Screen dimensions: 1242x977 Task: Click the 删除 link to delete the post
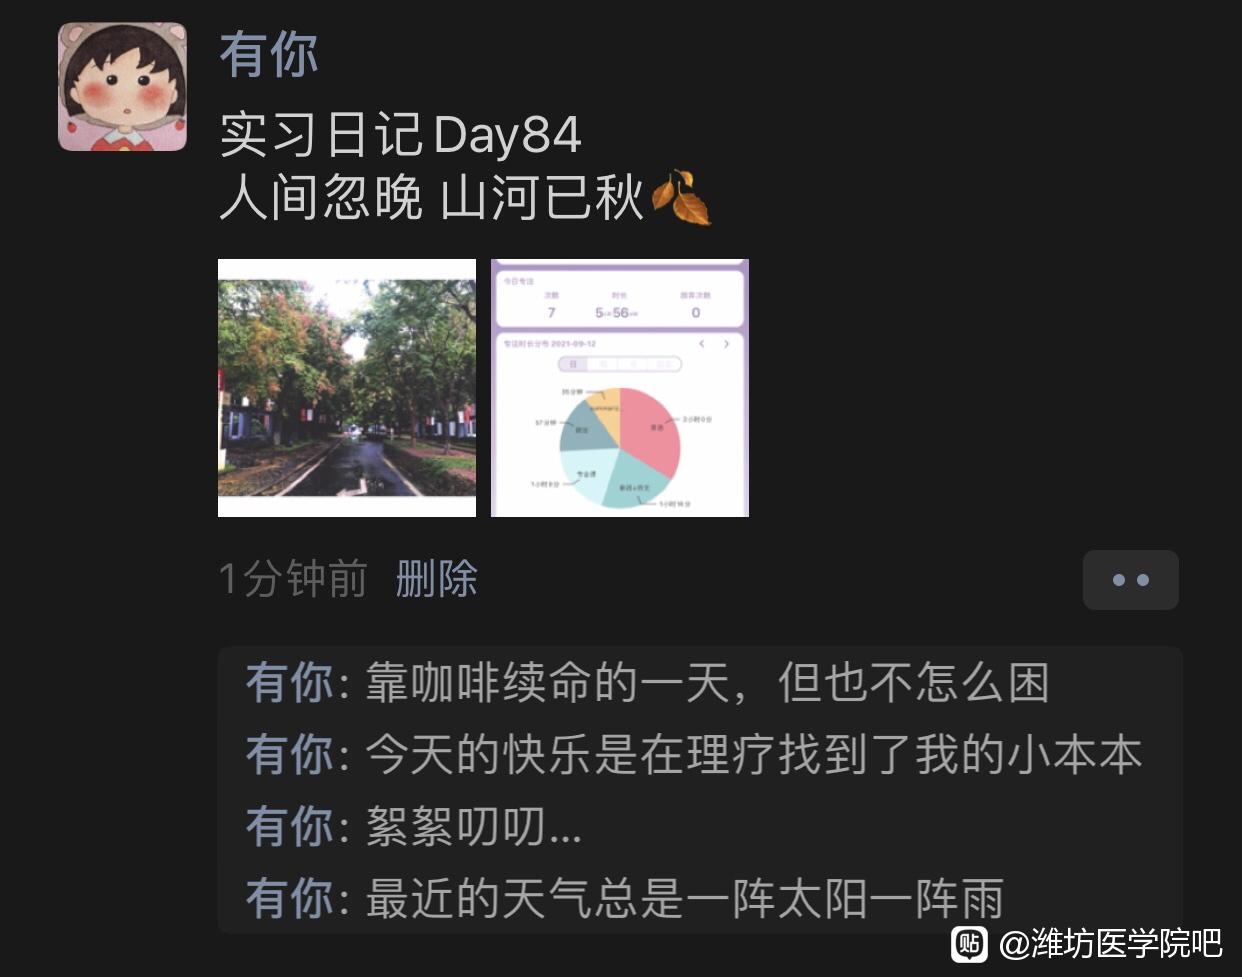point(437,579)
